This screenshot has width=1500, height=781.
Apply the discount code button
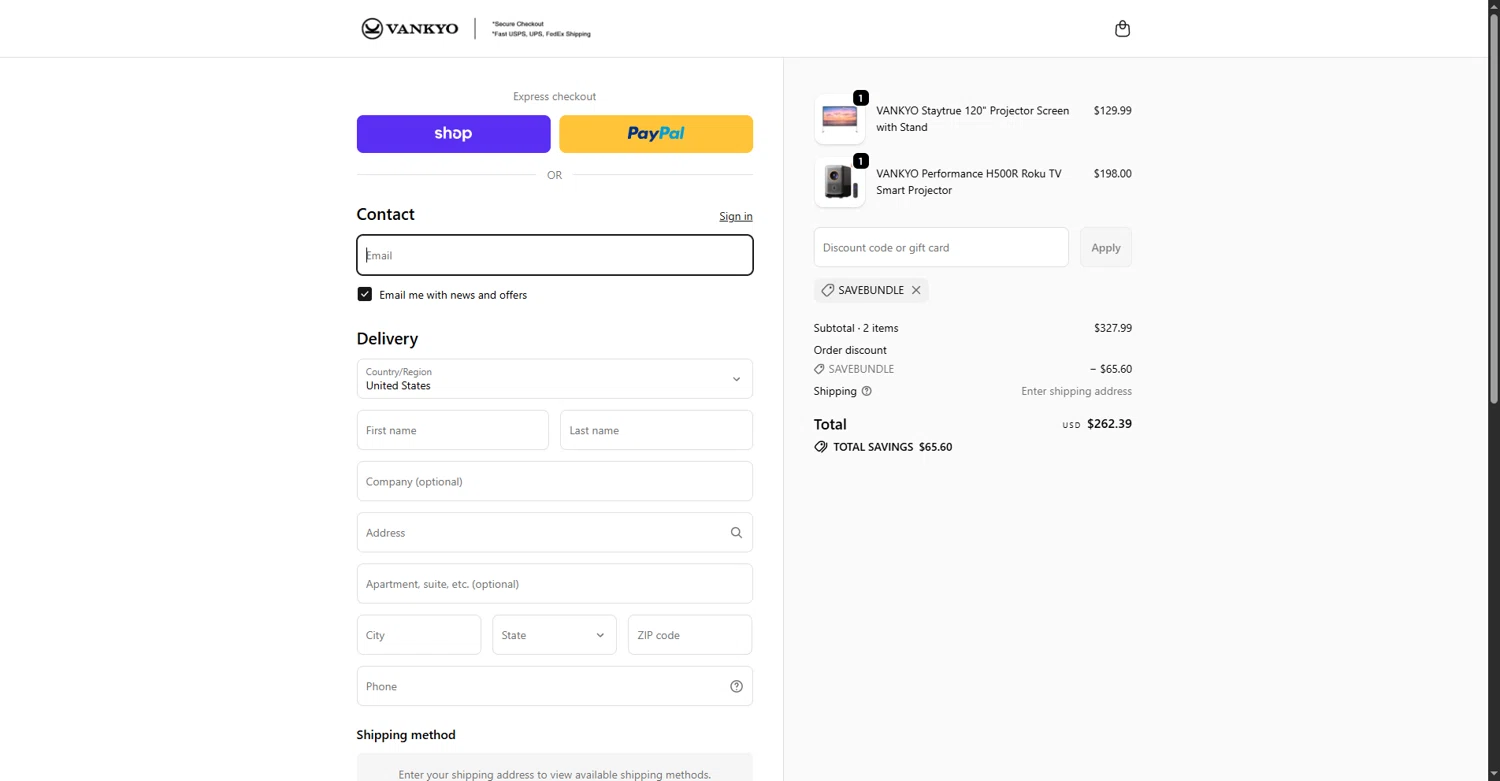click(1106, 247)
